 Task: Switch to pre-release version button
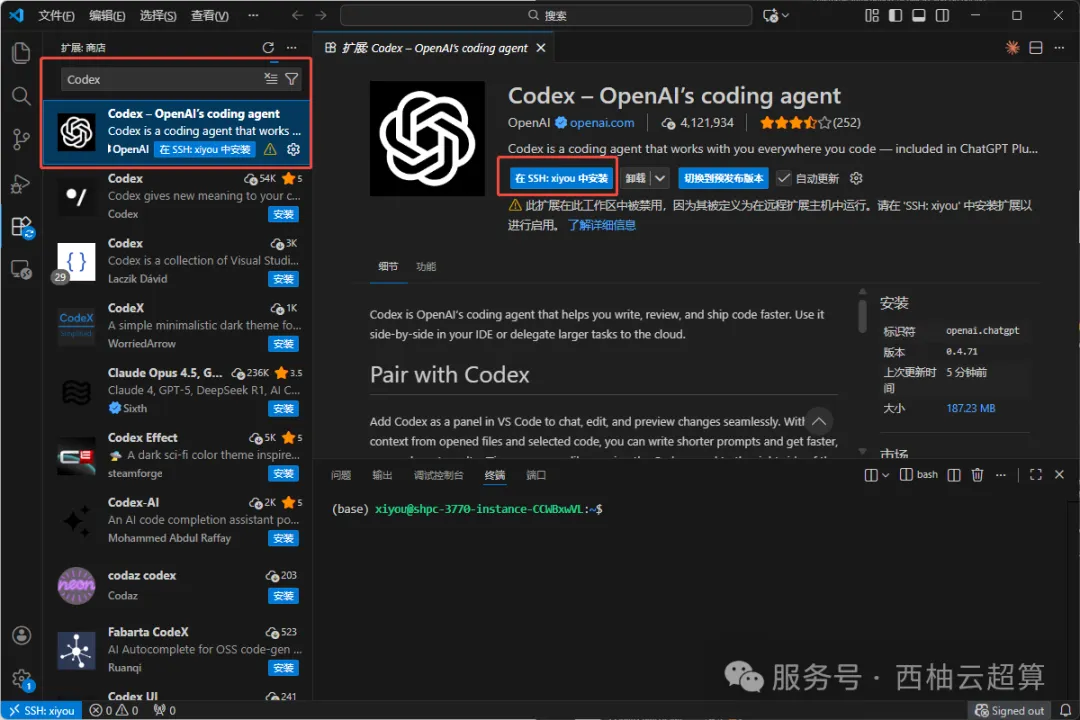[x=723, y=178]
